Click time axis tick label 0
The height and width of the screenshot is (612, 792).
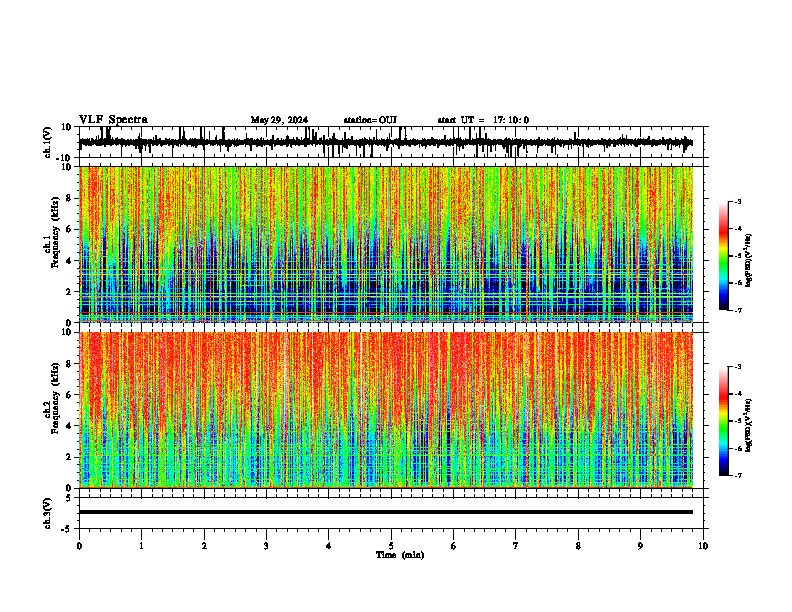[79, 545]
